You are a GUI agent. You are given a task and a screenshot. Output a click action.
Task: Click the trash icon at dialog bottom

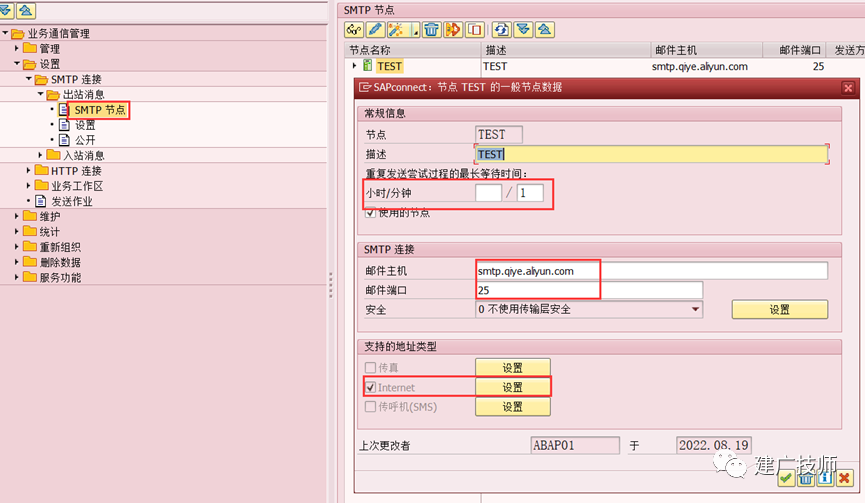point(805,478)
